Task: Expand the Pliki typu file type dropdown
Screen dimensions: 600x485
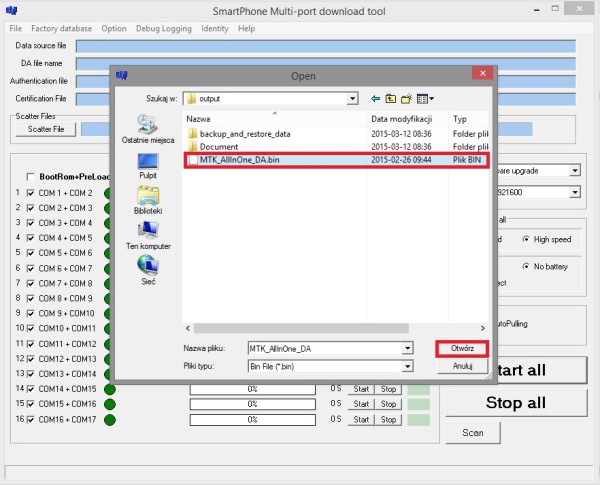Action: [x=407, y=367]
